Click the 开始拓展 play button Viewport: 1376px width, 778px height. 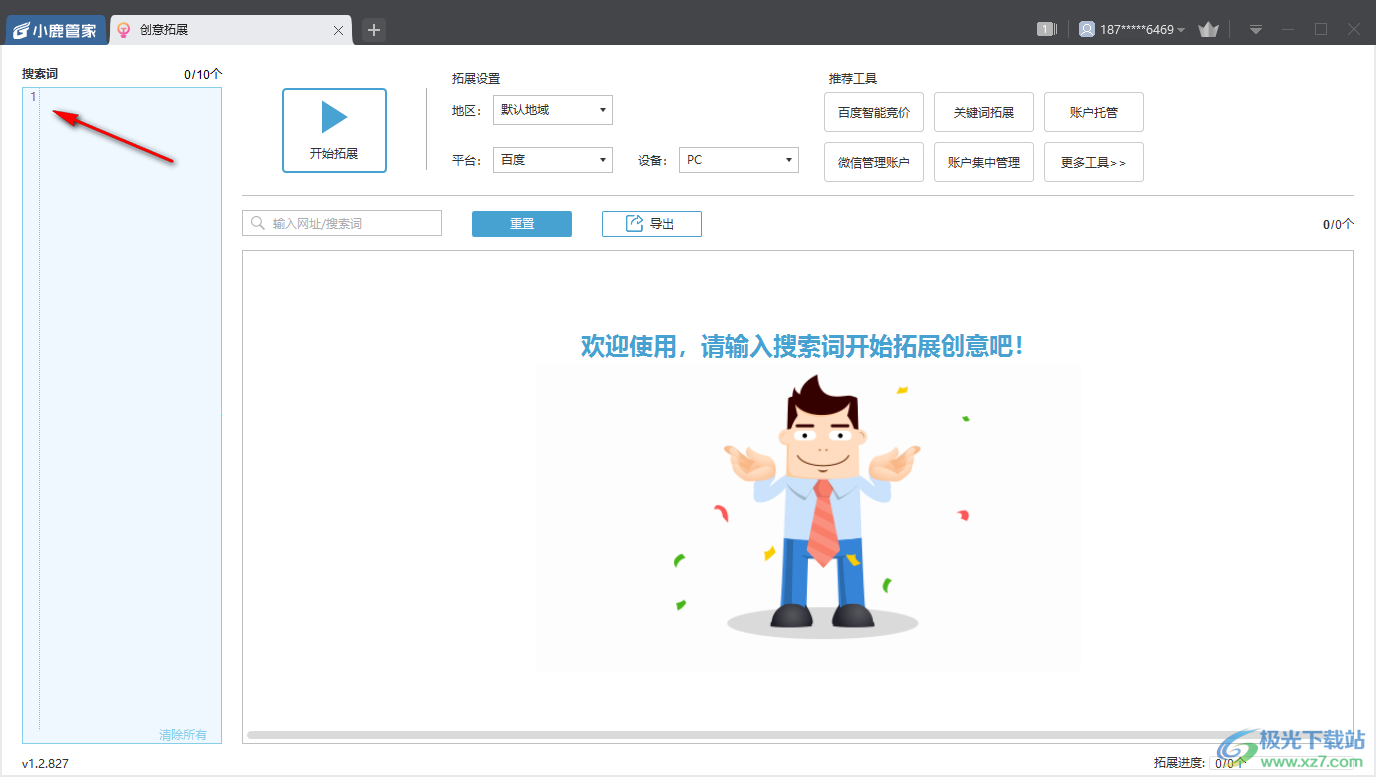(x=334, y=130)
